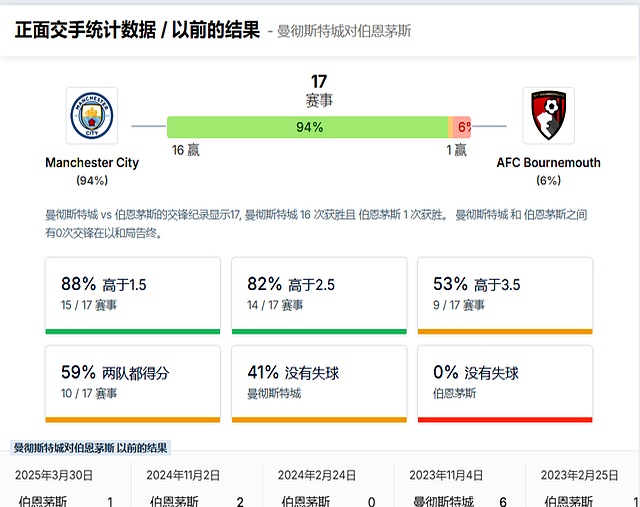Viewport: 640px width, 507px height.
Task: Select the 59% 两队都得分 stat card
Action: (x=133, y=384)
